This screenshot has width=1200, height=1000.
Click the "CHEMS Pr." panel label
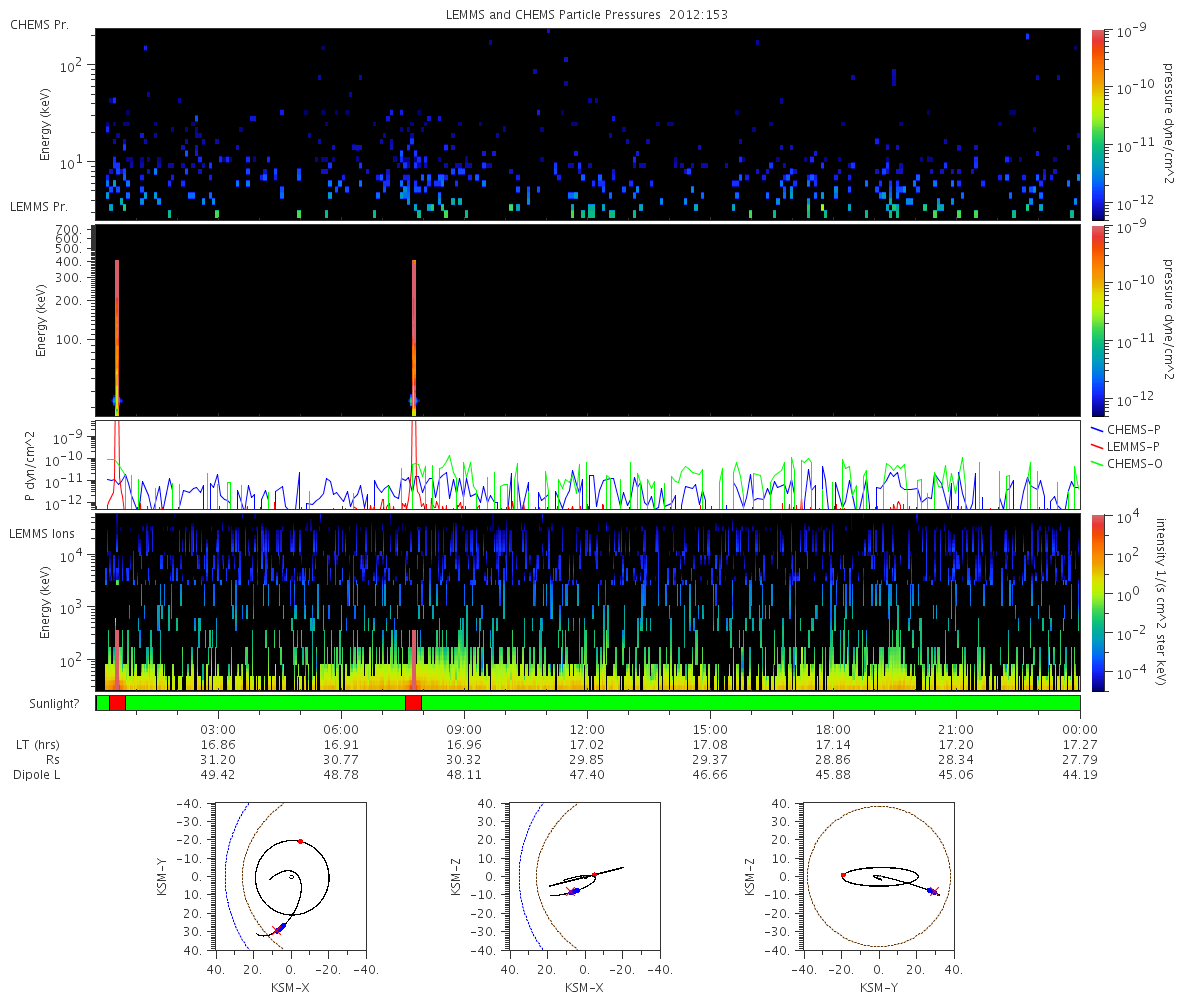tap(40, 23)
